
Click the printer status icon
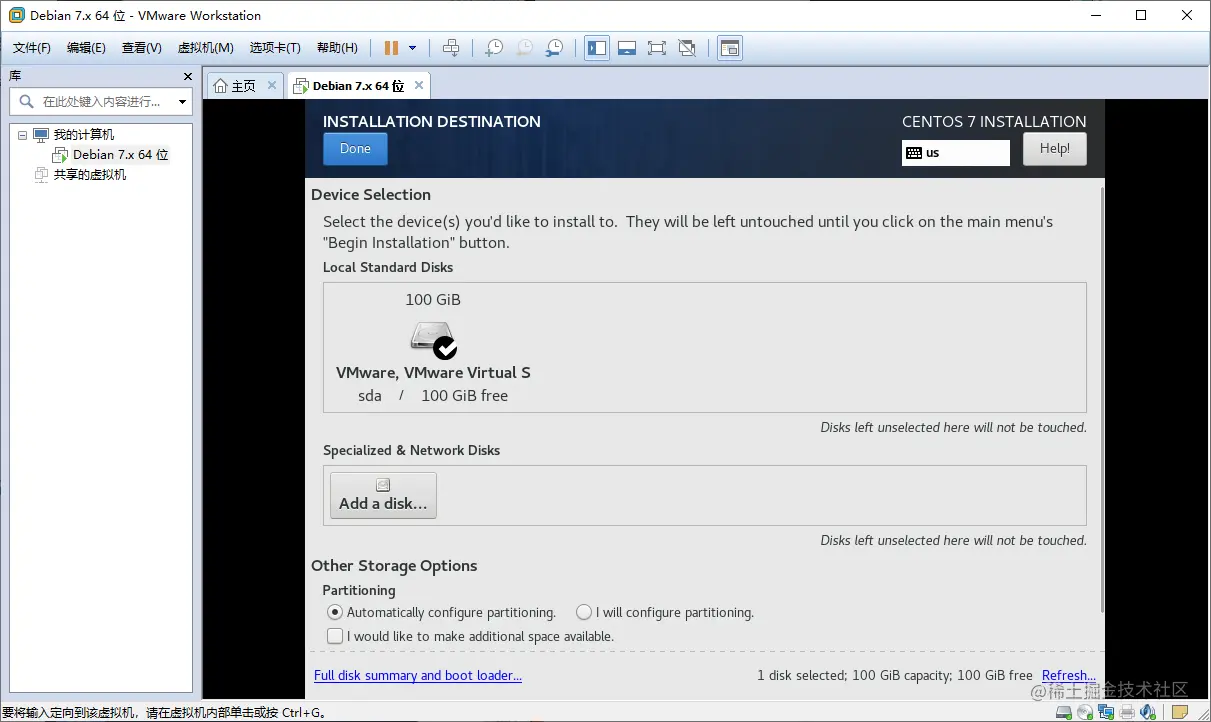tap(1127, 712)
